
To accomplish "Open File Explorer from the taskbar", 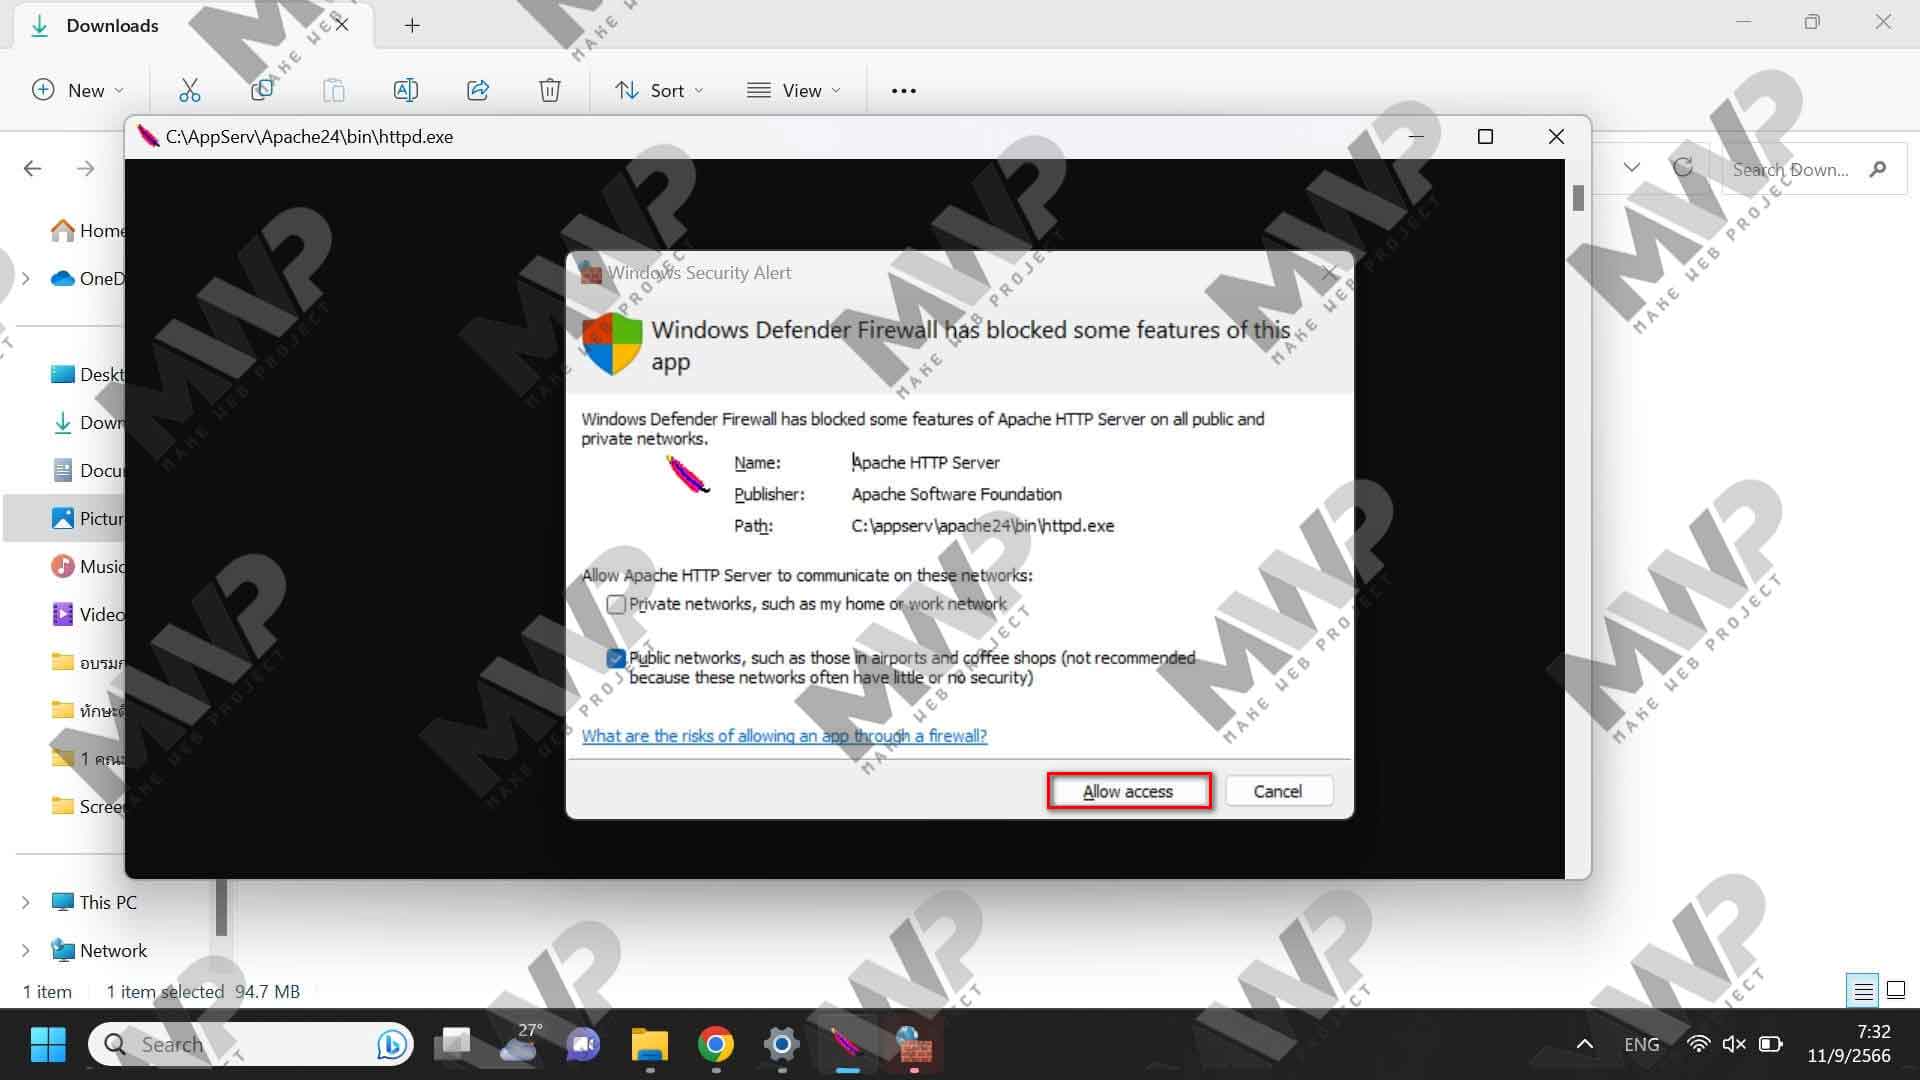I will coord(650,1045).
